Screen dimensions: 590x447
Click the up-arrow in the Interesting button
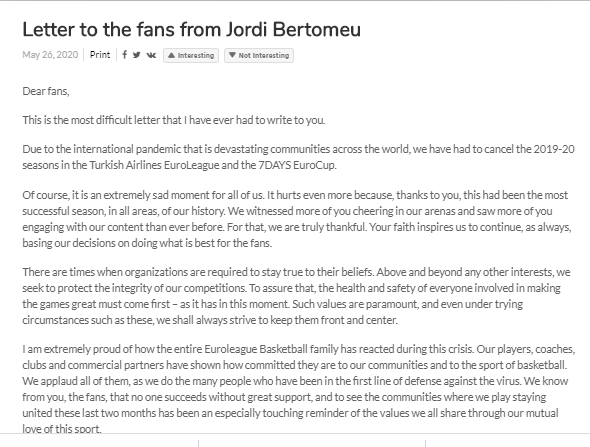171,55
